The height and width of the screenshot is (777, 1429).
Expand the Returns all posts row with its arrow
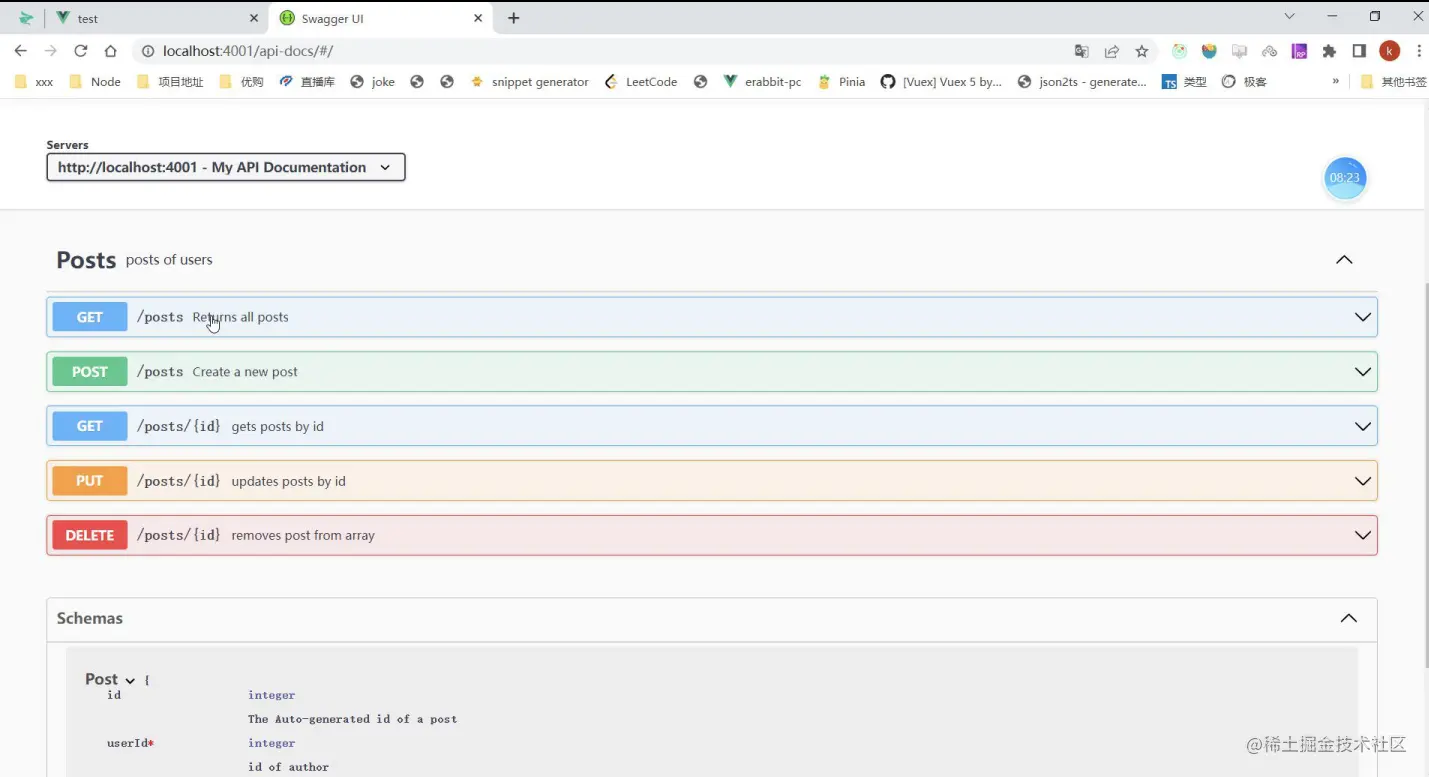(1362, 317)
